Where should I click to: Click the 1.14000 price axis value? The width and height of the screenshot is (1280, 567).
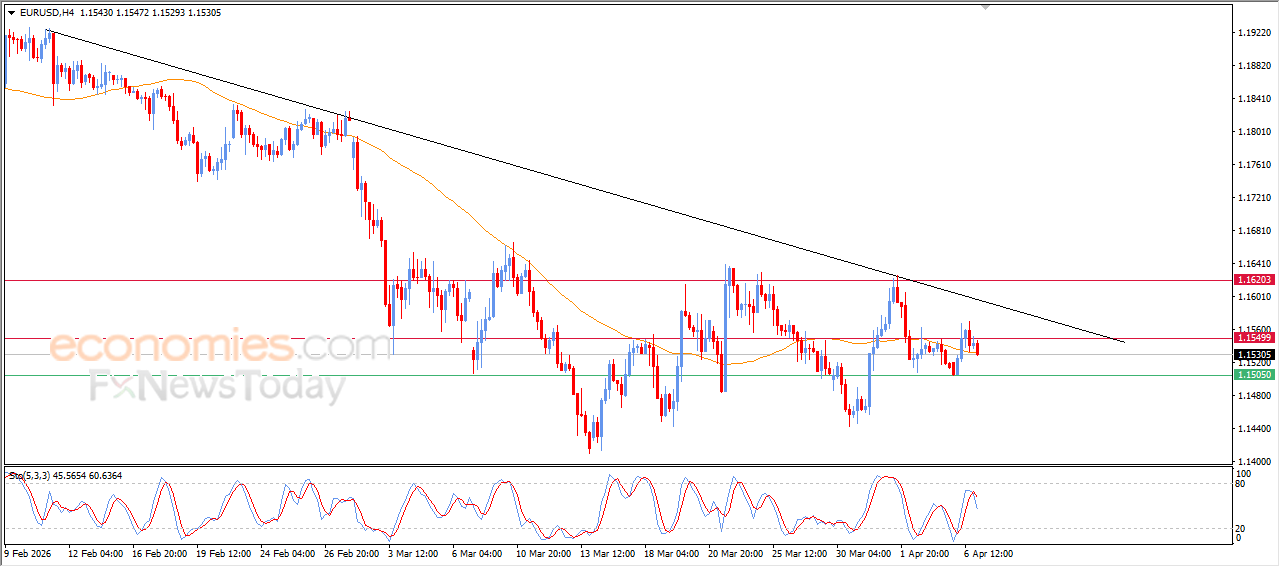click(x=1253, y=461)
